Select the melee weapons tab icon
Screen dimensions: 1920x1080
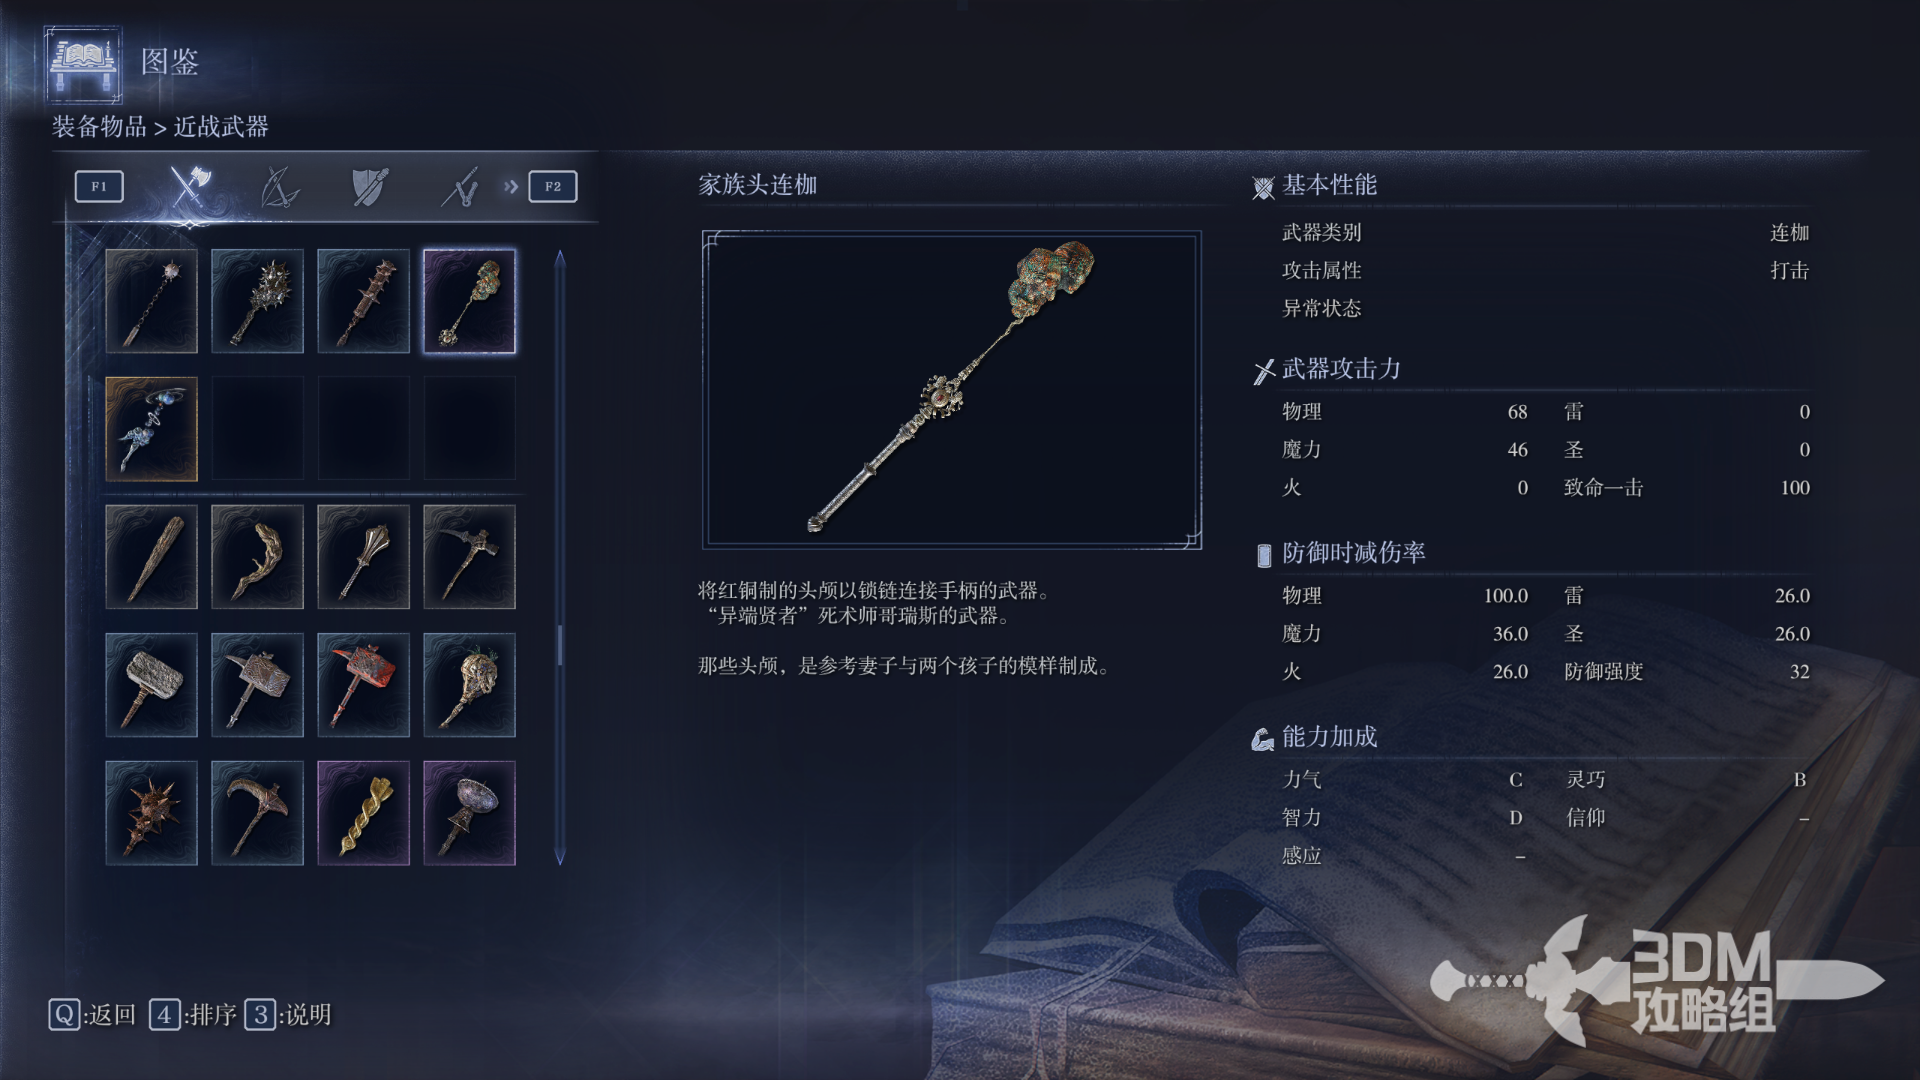(189, 186)
